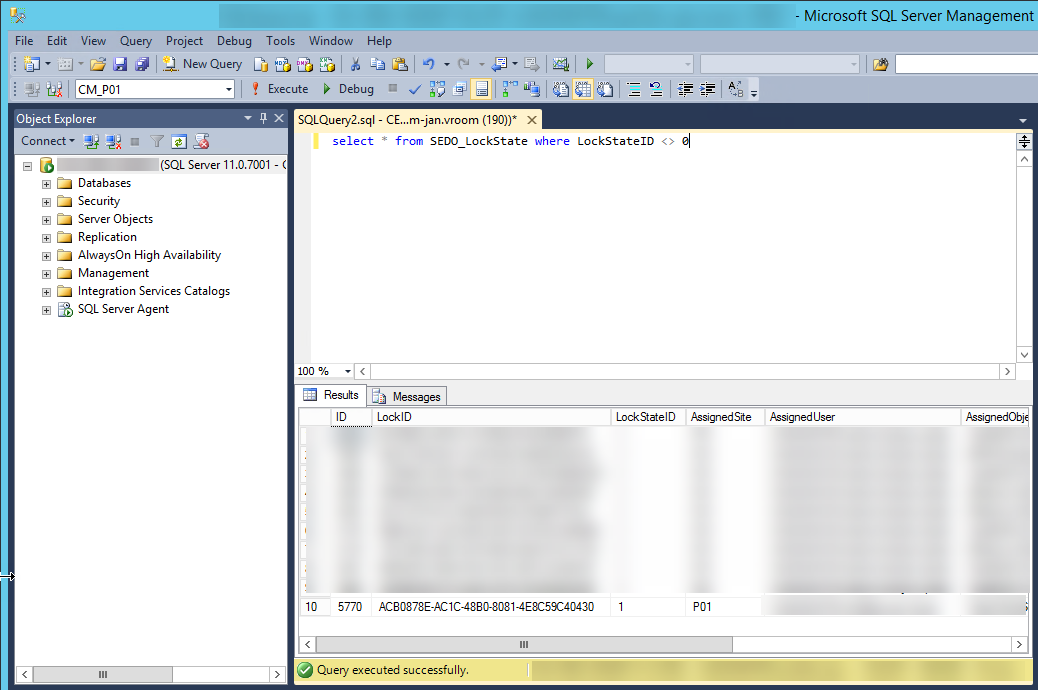This screenshot has height=690, width=1038.
Task: Expand the Security tree node
Action: pyautogui.click(x=46, y=201)
